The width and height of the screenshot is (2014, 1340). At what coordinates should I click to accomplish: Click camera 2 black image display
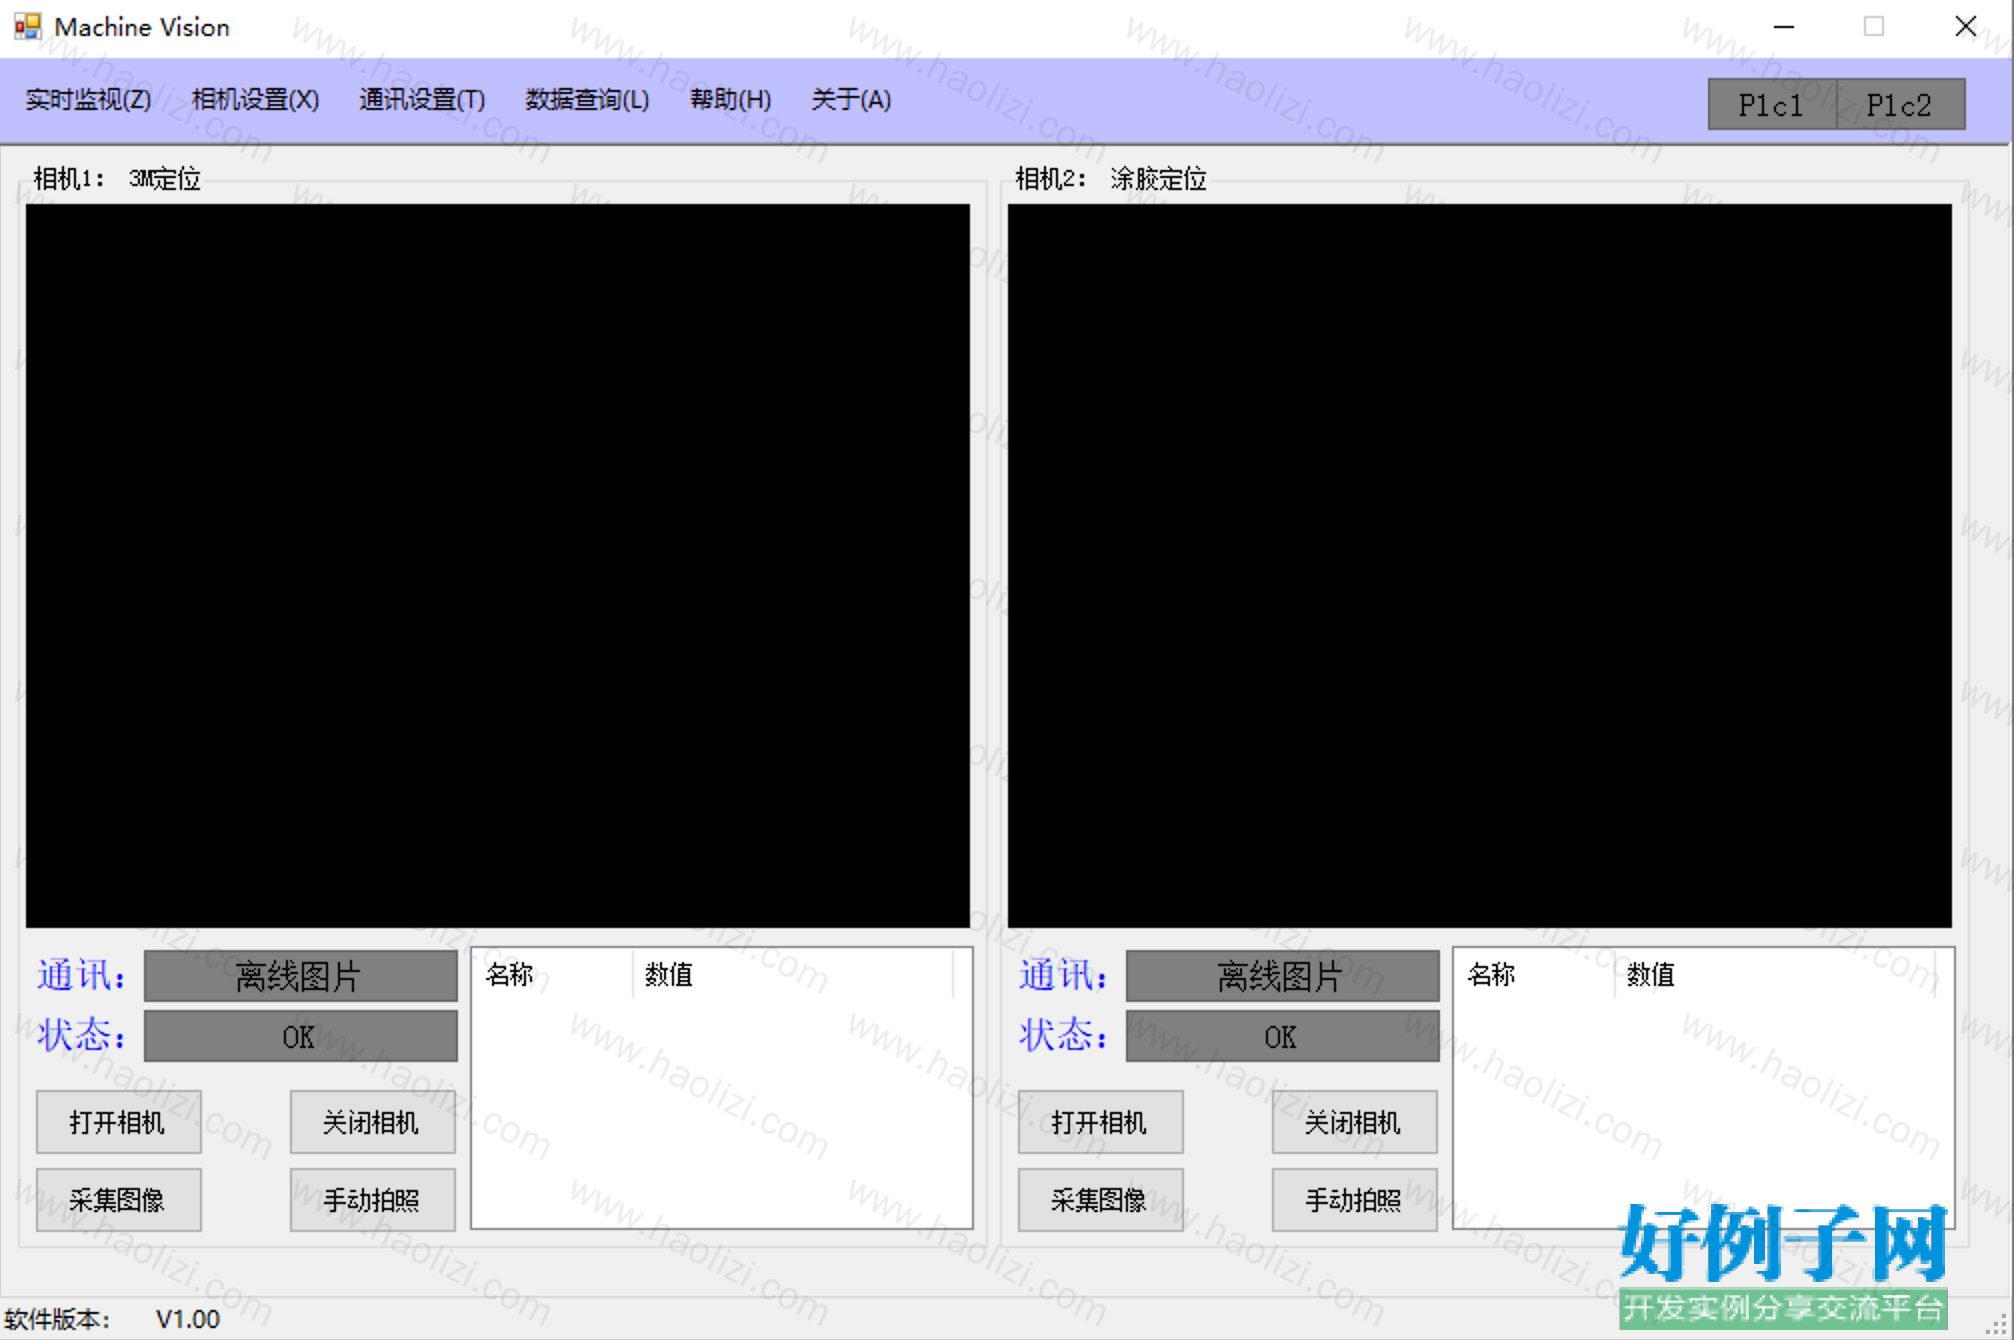1479,566
